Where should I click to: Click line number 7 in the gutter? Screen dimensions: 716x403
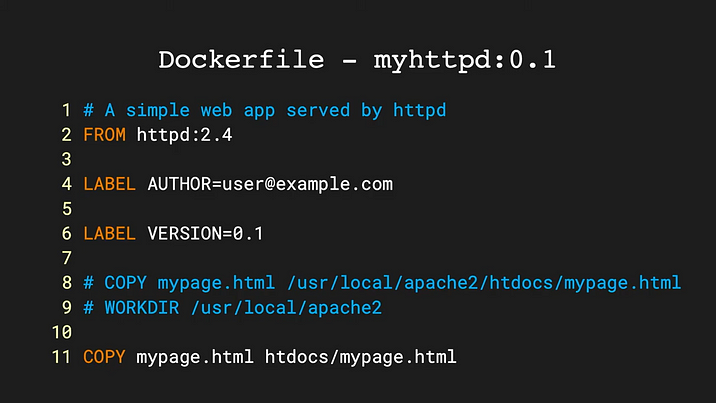point(66,258)
